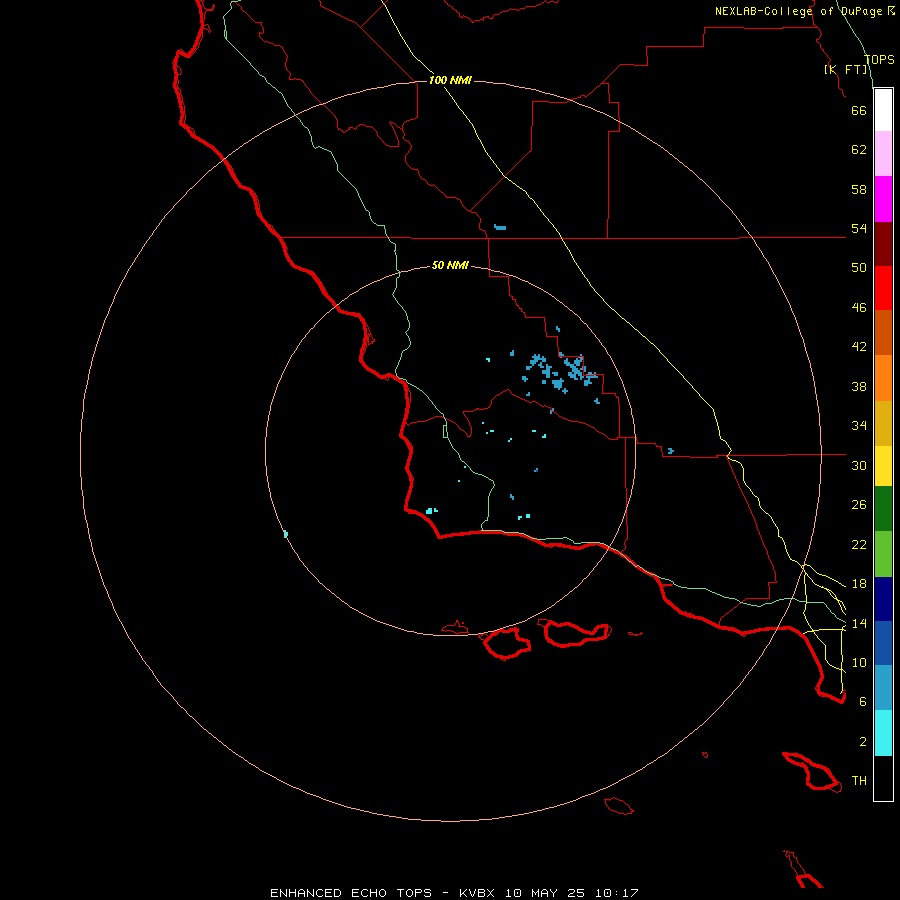Pick the light blue legend swatch
The height and width of the screenshot is (900, 900).
883,687
